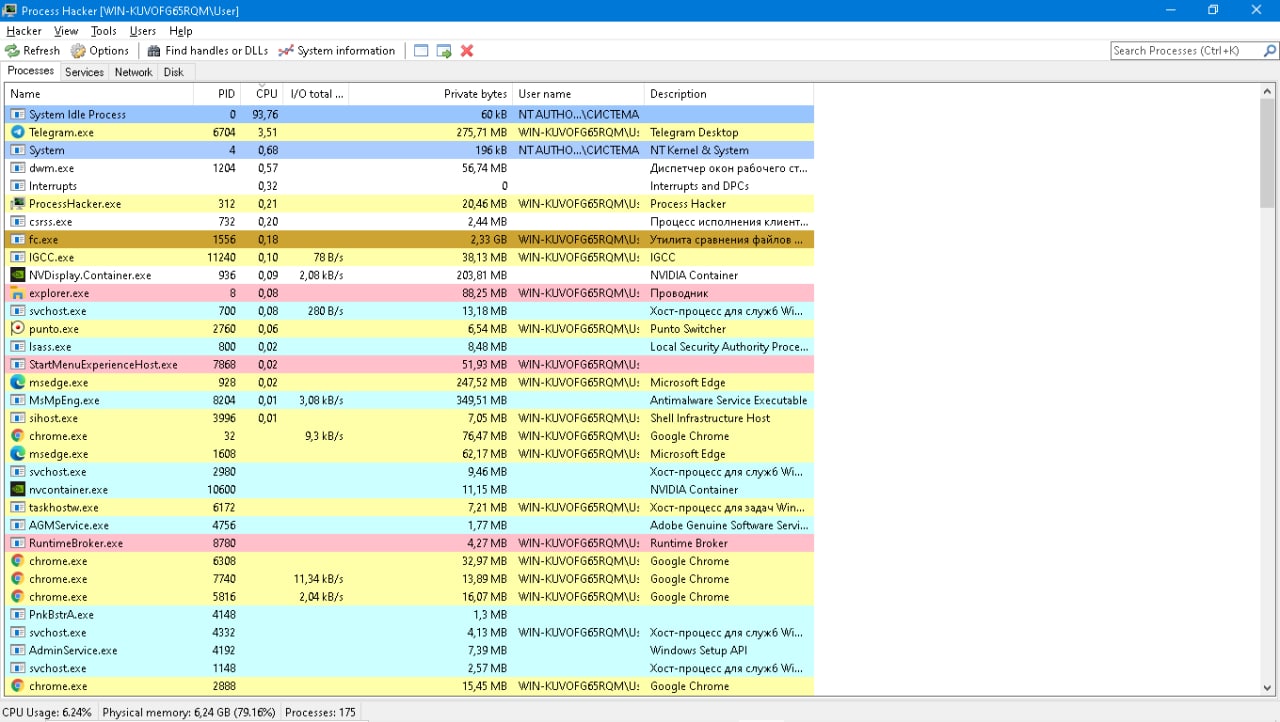
Task: Open the Hacker menu
Action: click(x=24, y=31)
